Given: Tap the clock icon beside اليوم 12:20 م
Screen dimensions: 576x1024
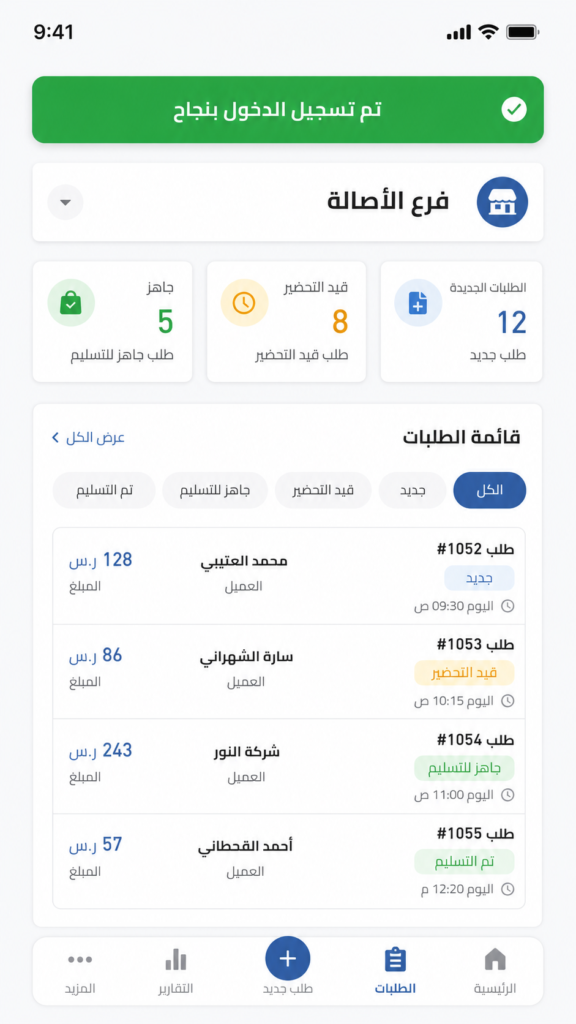Looking at the screenshot, I should point(507,889).
